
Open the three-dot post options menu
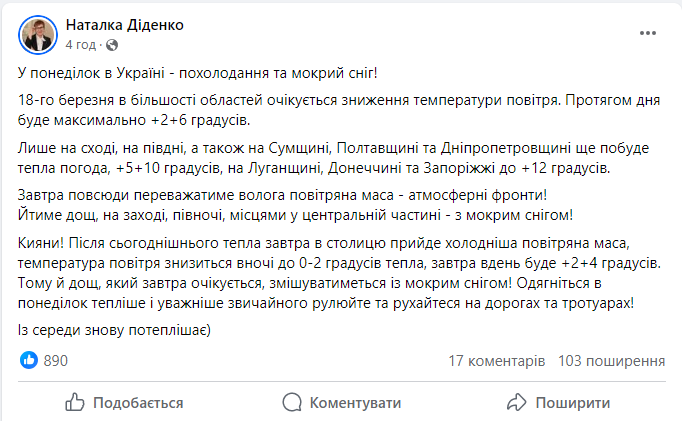[x=646, y=34]
